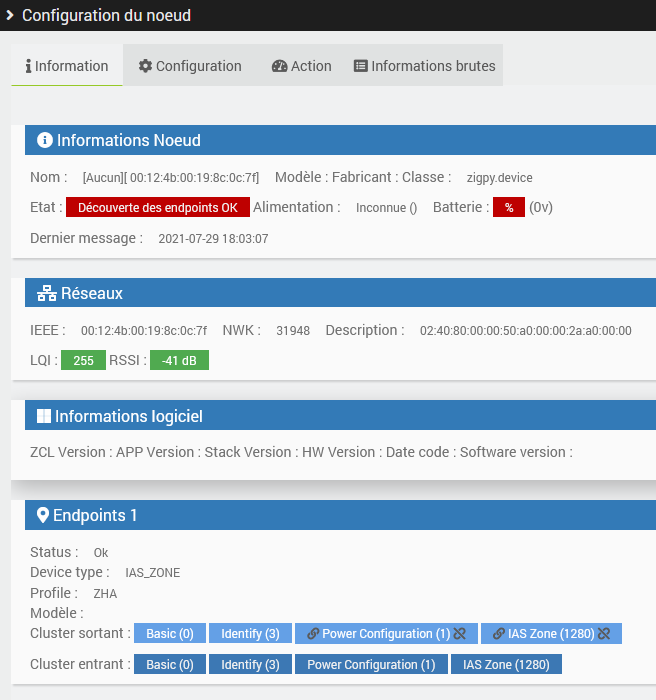The width and height of the screenshot is (656, 700).
Task: Collapse the Configuration du noeud header chevron
Action: click(x=10, y=16)
